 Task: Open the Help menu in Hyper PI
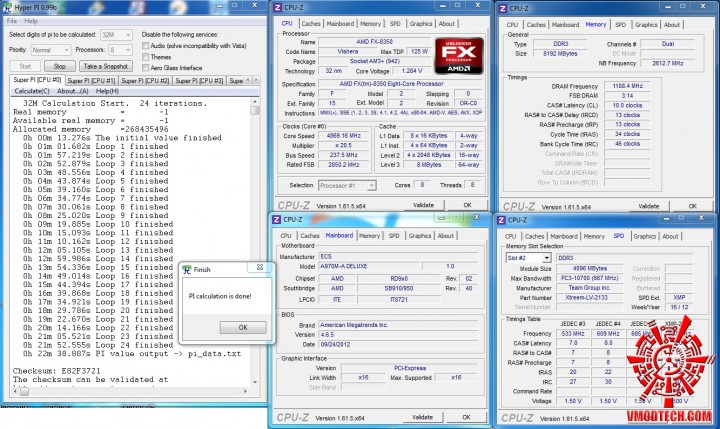click(x=31, y=21)
